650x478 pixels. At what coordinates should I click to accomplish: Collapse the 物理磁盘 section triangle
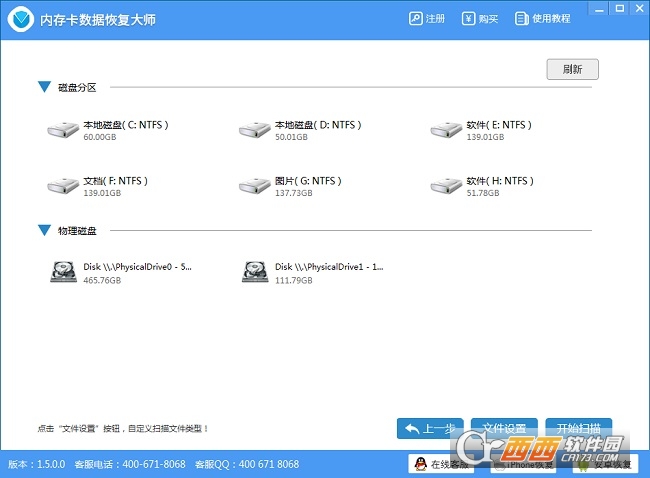44,231
